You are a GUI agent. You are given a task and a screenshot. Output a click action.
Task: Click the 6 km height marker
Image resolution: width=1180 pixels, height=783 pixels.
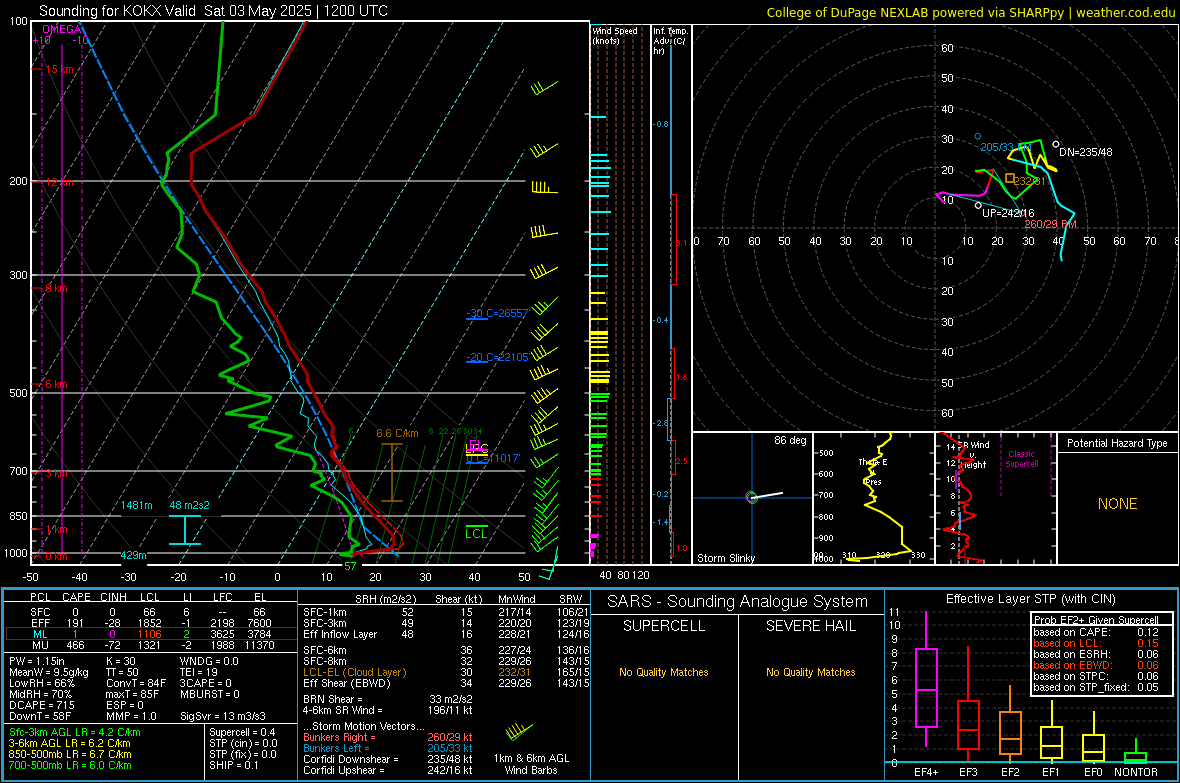[x=56, y=384]
